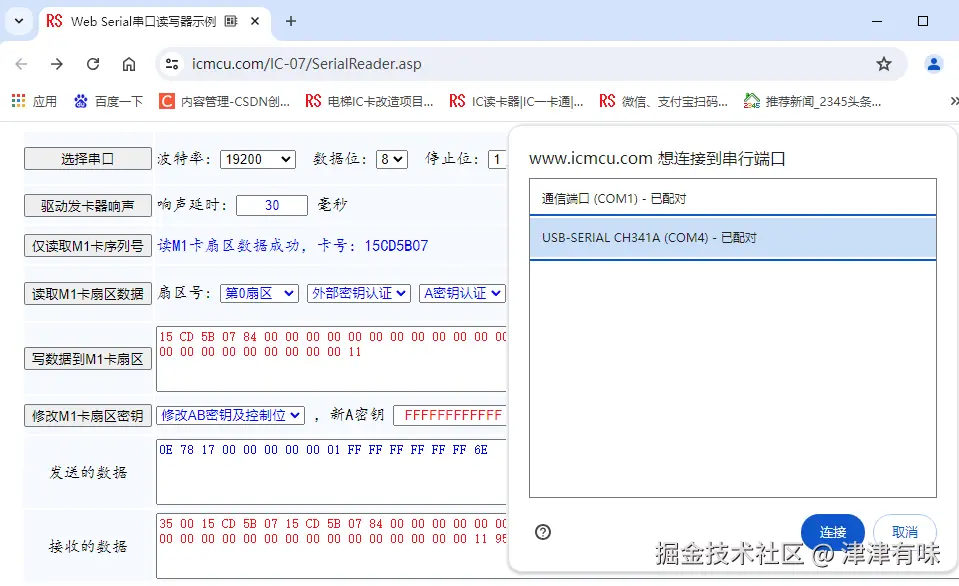The height and width of the screenshot is (586, 959).
Task: Go back to previous page
Action: (21, 64)
